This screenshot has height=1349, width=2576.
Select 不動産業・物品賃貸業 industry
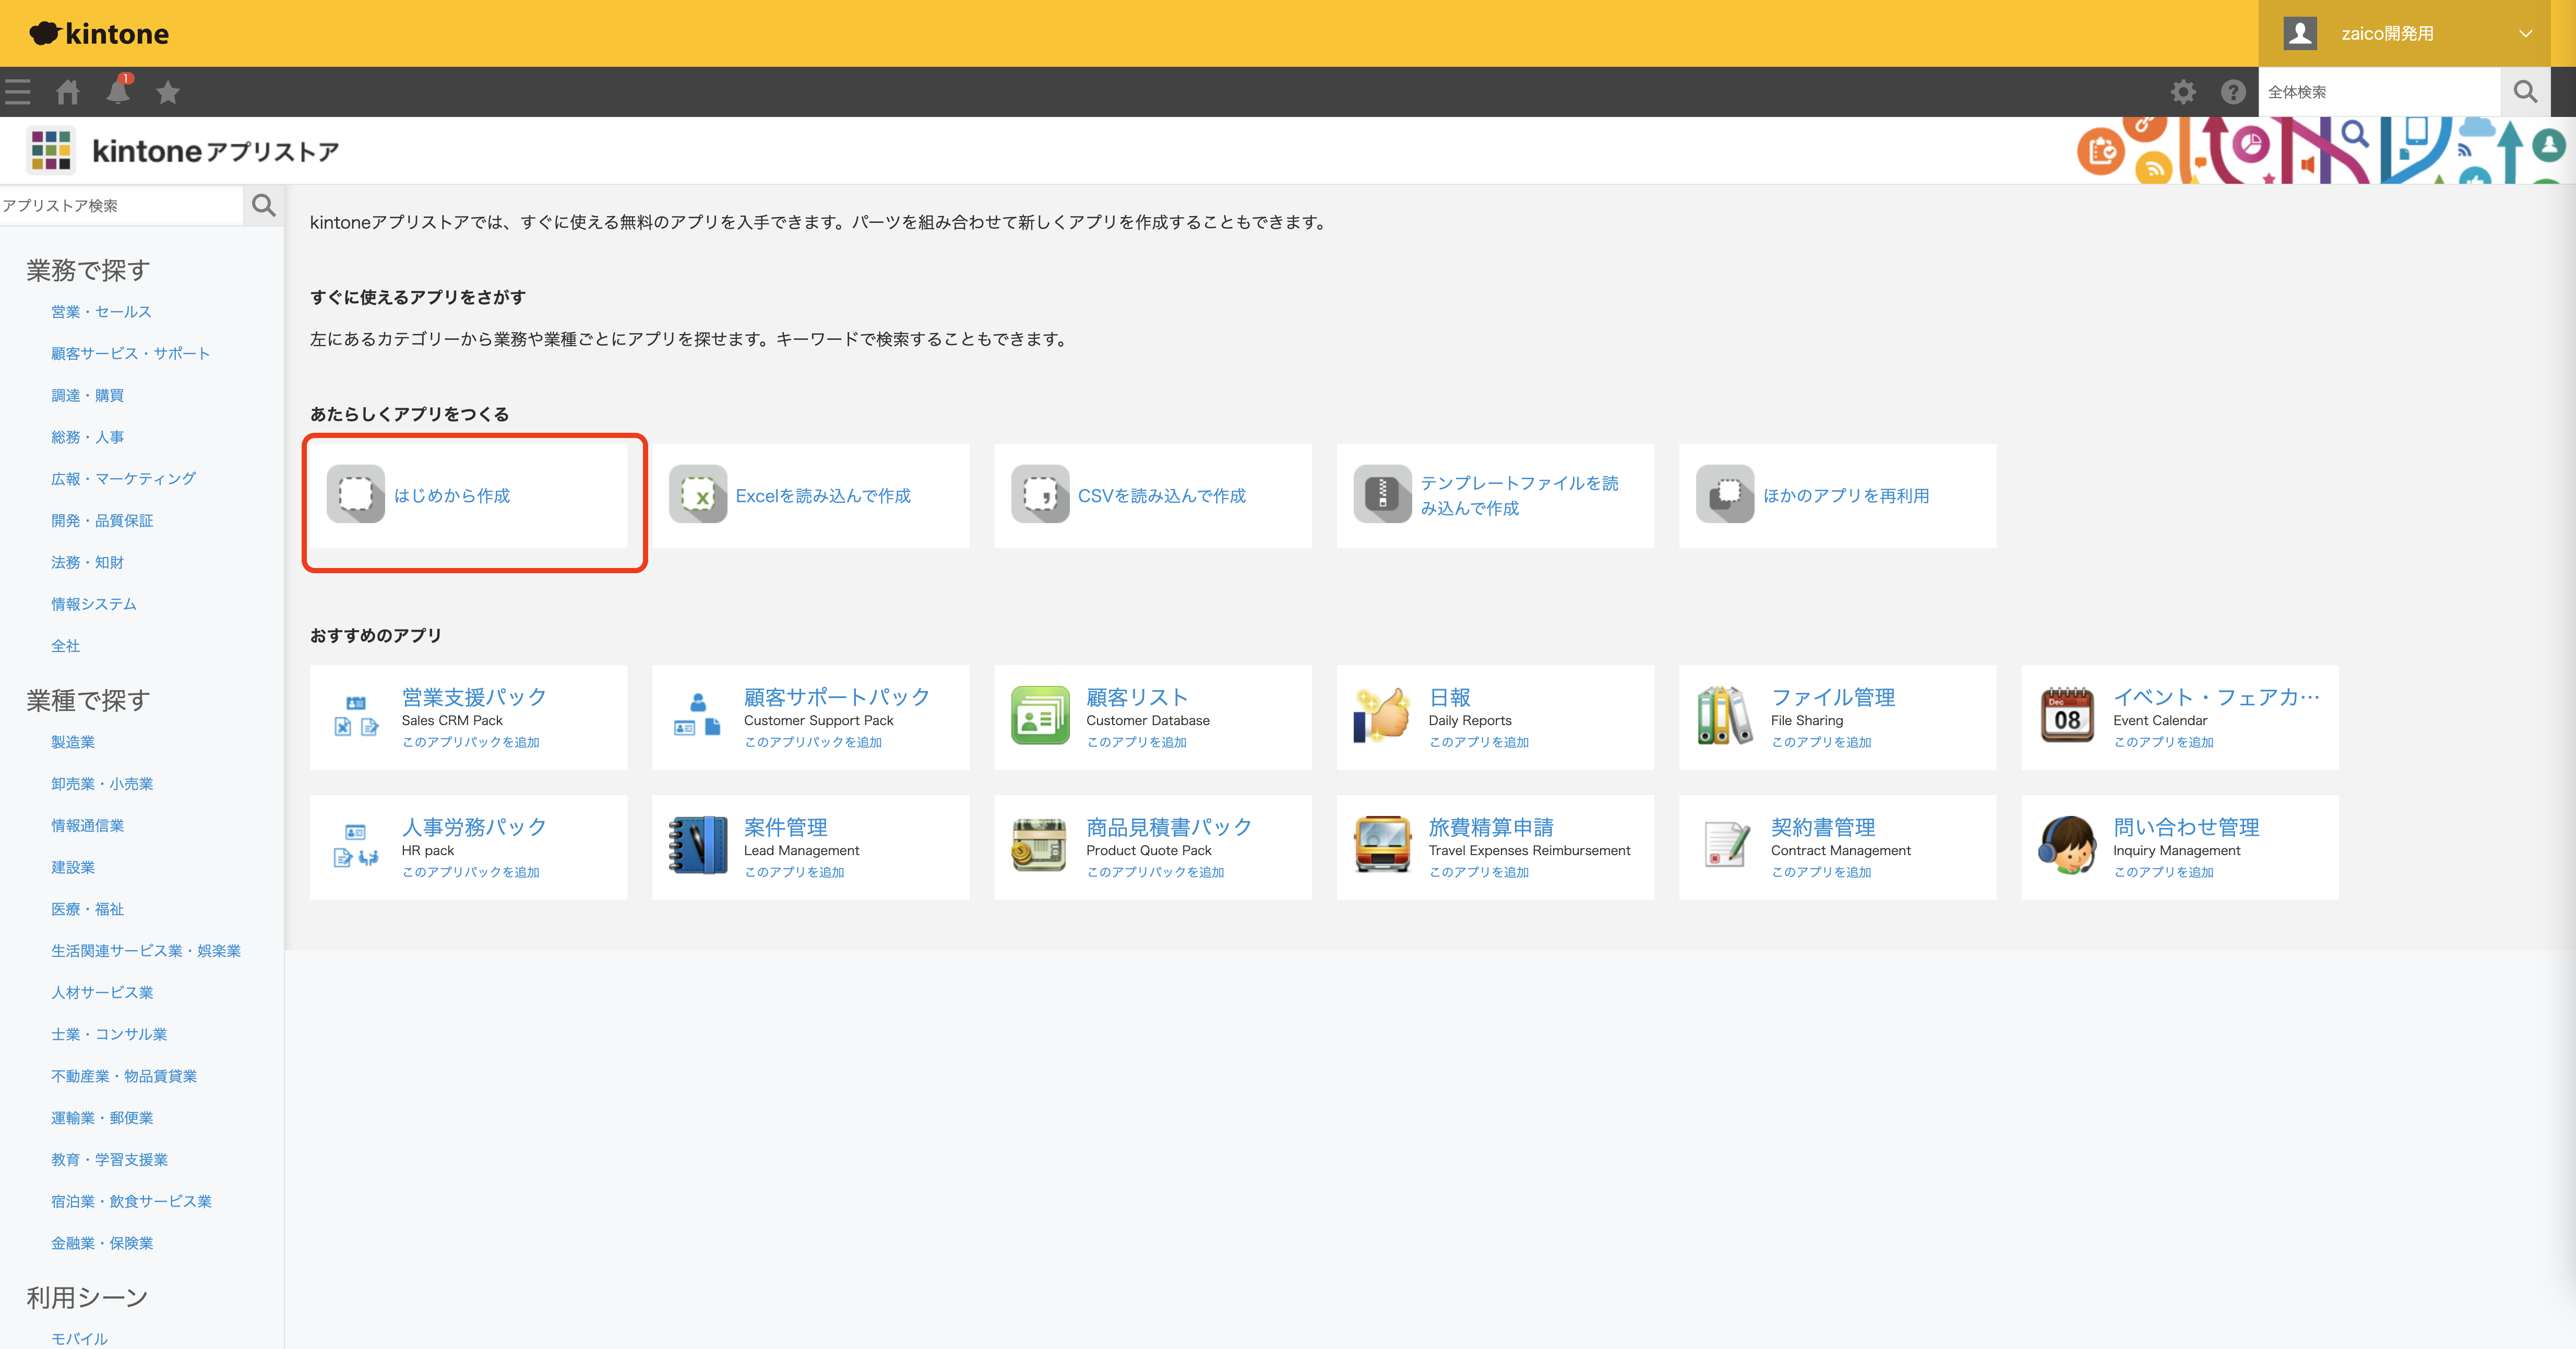[124, 1076]
